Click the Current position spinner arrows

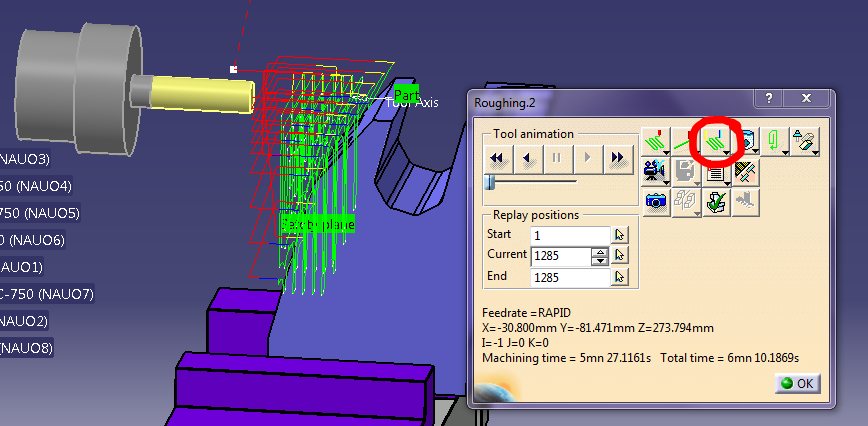pyautogui.click(x=600, y=256)
